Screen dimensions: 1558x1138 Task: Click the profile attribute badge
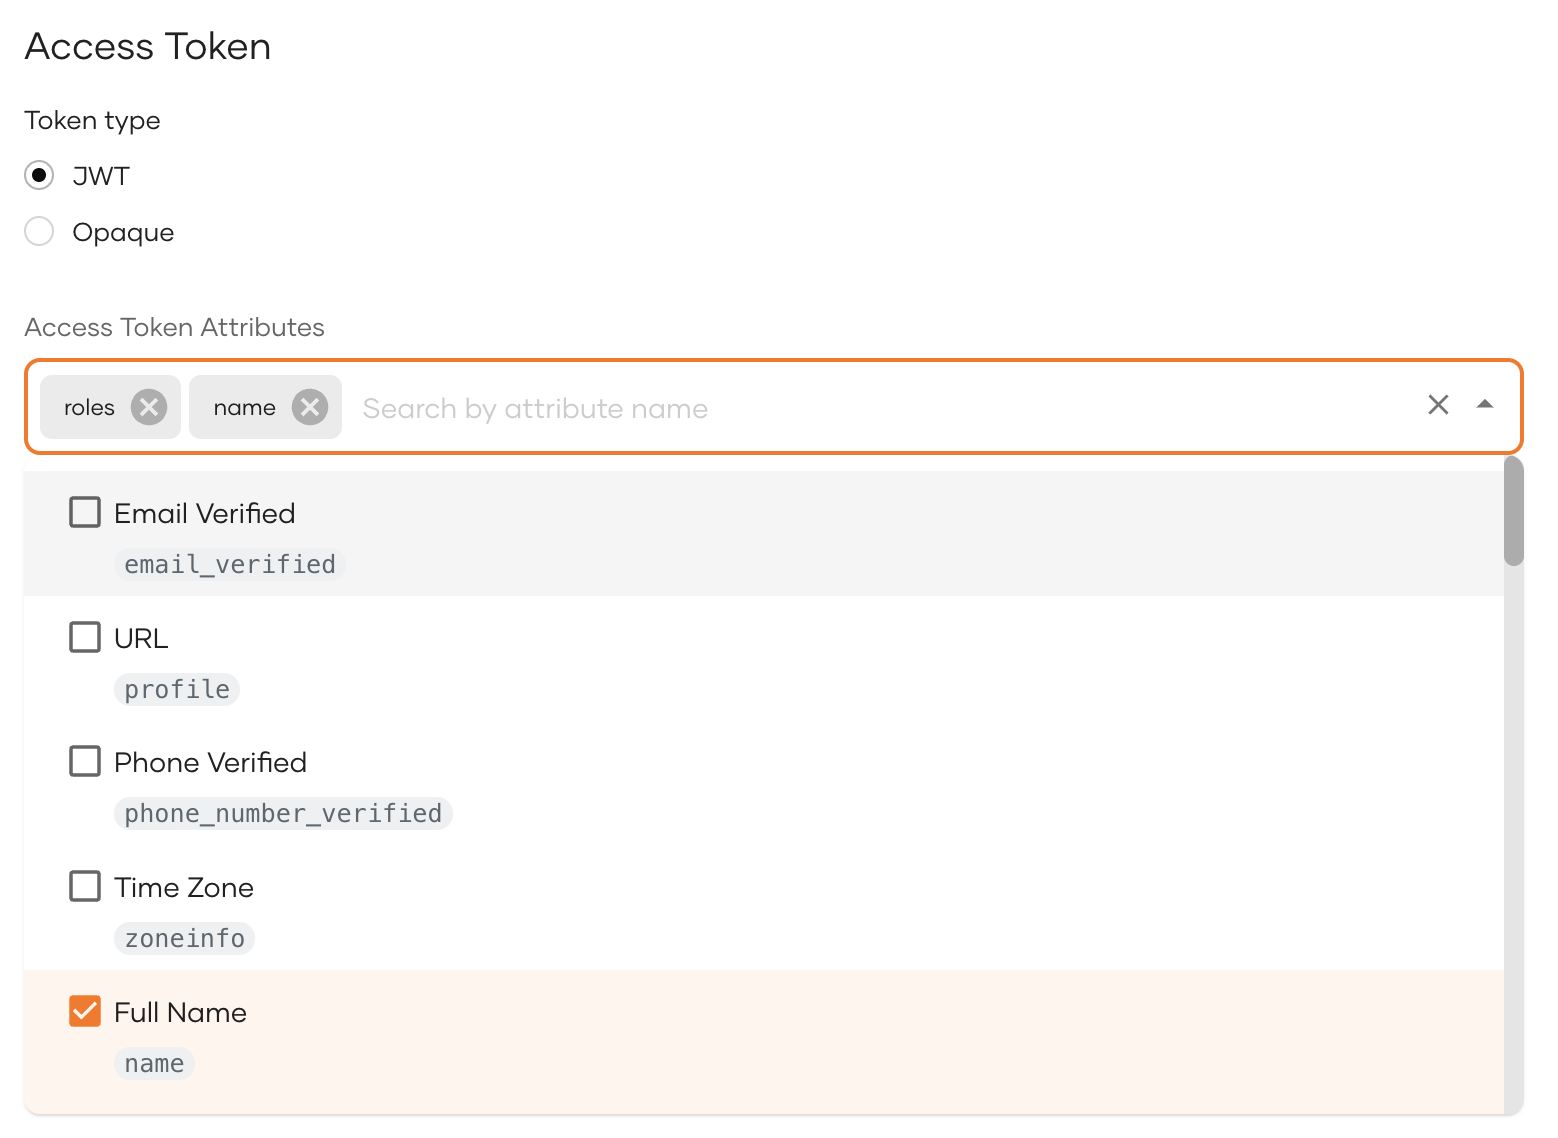tap(177, 688)
